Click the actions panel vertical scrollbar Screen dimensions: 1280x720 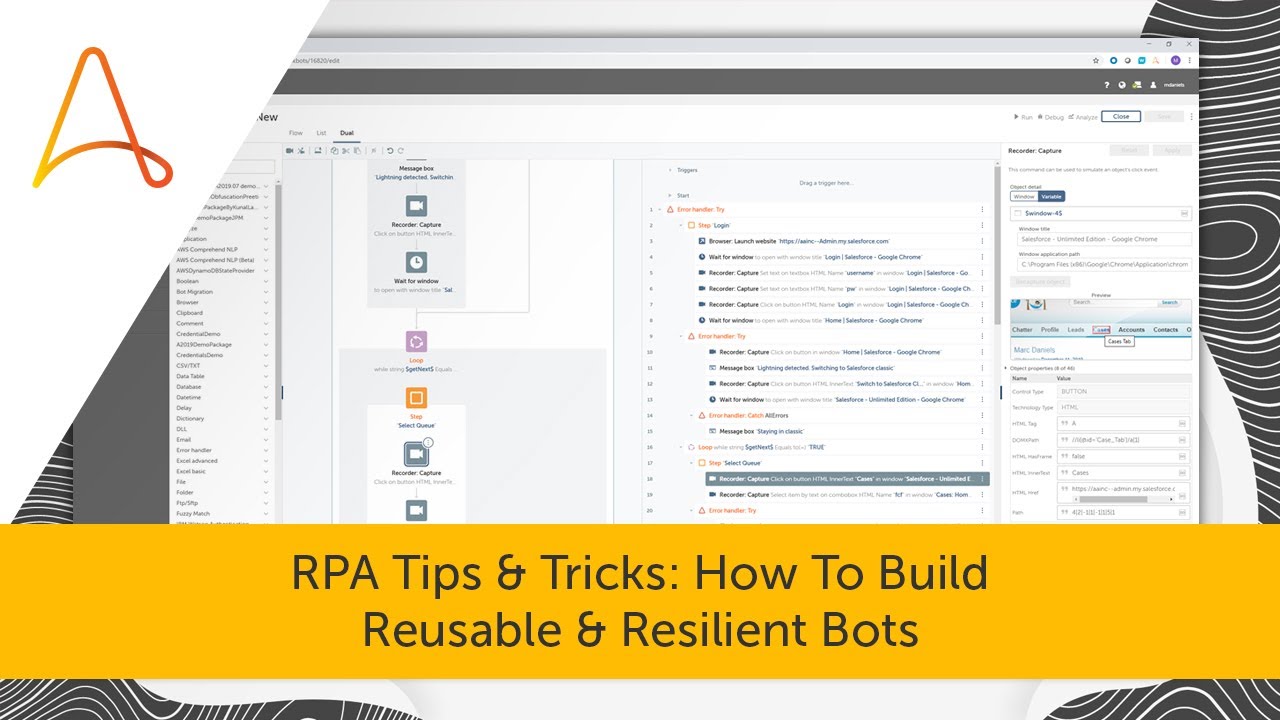click(279, 300)
